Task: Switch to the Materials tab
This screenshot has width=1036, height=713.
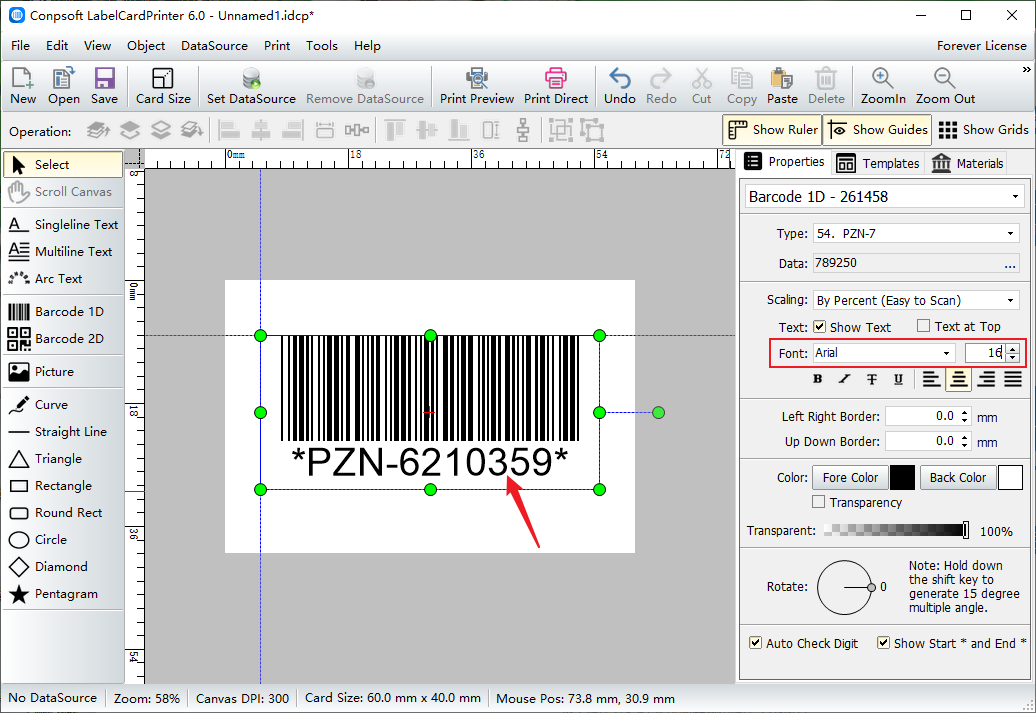Action: coord(967,163)
